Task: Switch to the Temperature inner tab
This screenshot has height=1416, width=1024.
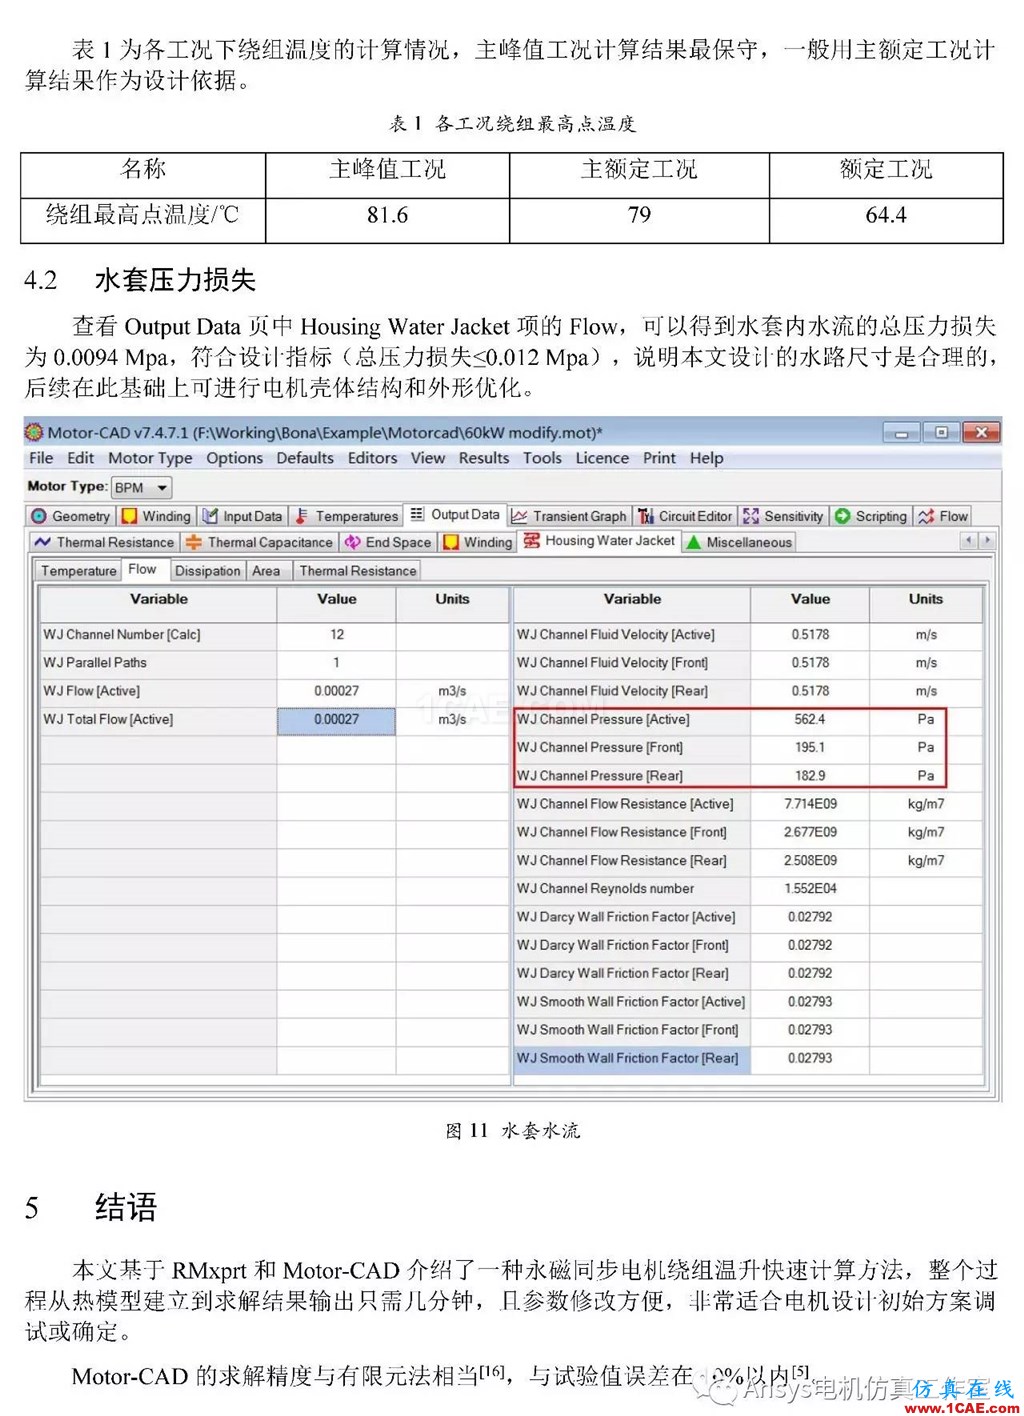Action: pyautogui.click(x=79, y=571)
